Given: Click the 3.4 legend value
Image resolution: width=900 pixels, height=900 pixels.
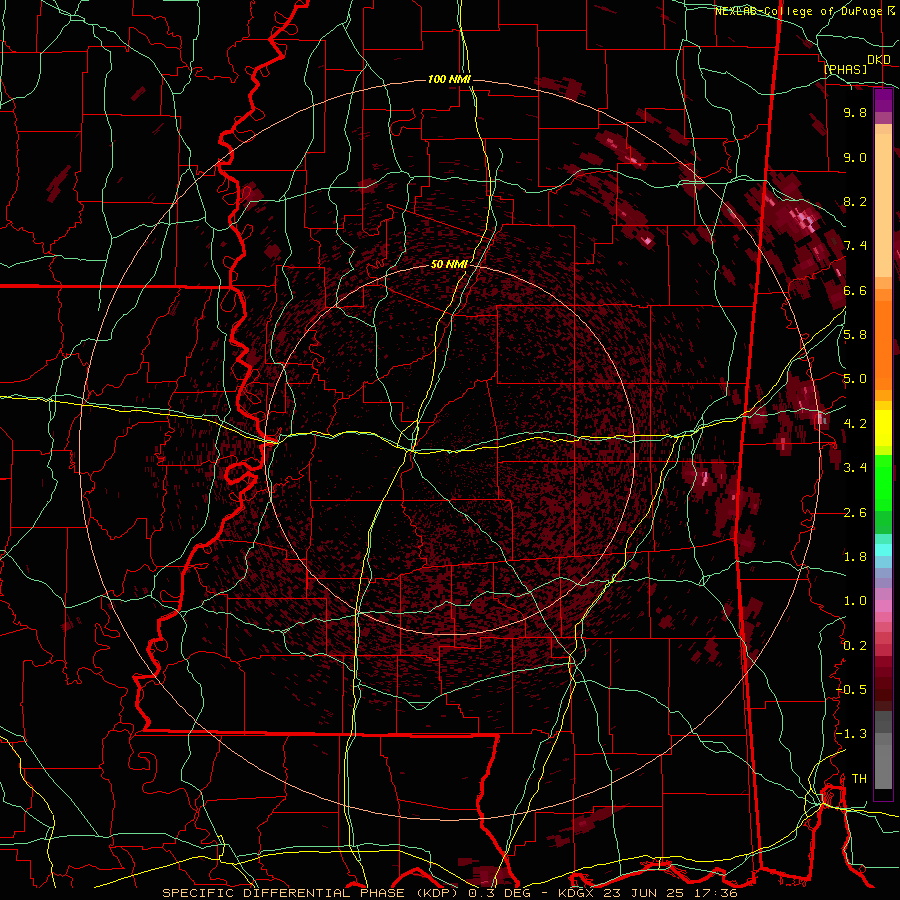Looking at the screenshot, I should tap(855, 468).
